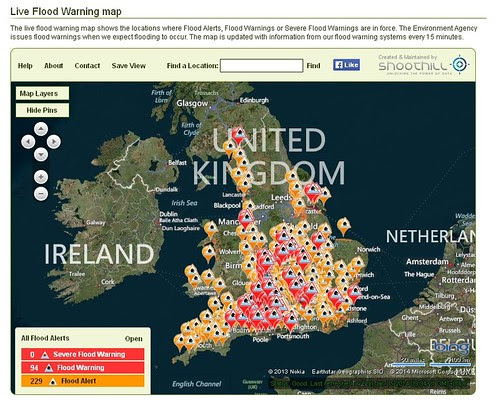This screenshot has width=499, height=410.
Task: Click the Irish Sea label
Action: pyautogui.click(x=184, y=203)
